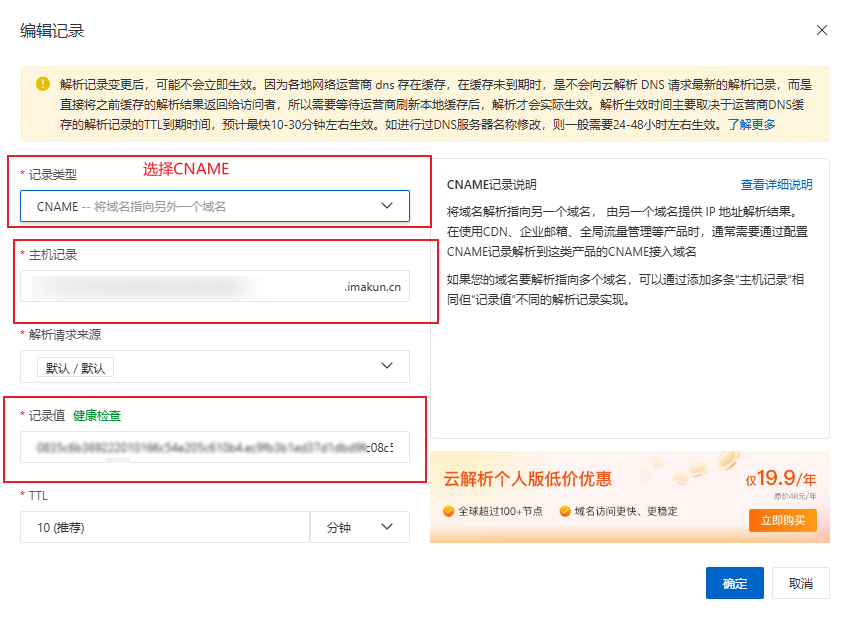Click the yellow warning icon in the notice

point(43,85)
